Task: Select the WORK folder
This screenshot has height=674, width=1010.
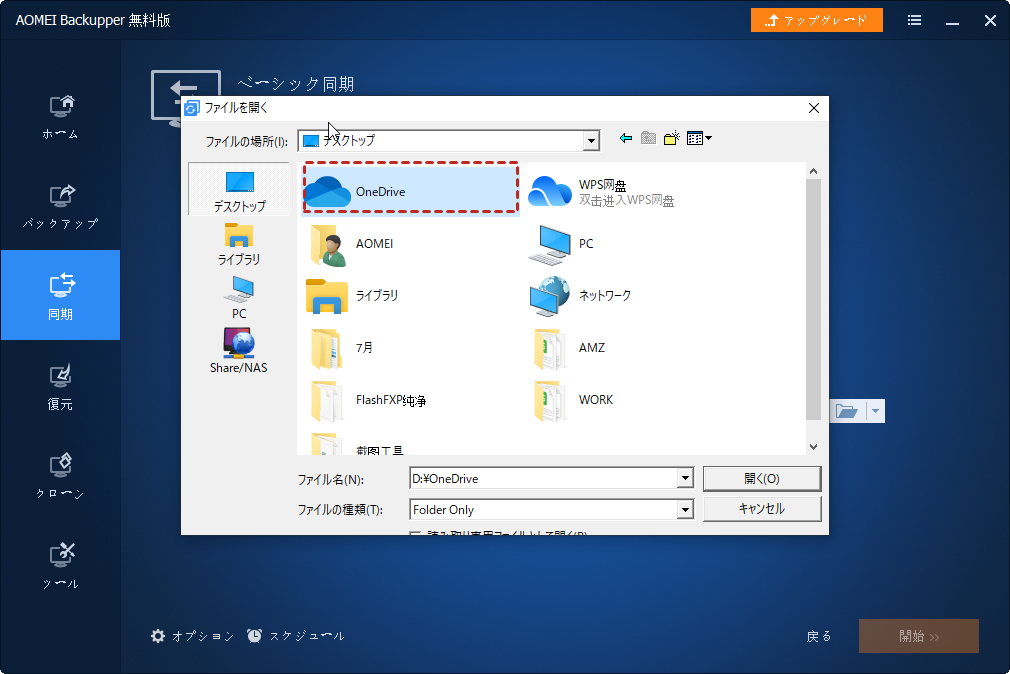Action: coord(574,400)
